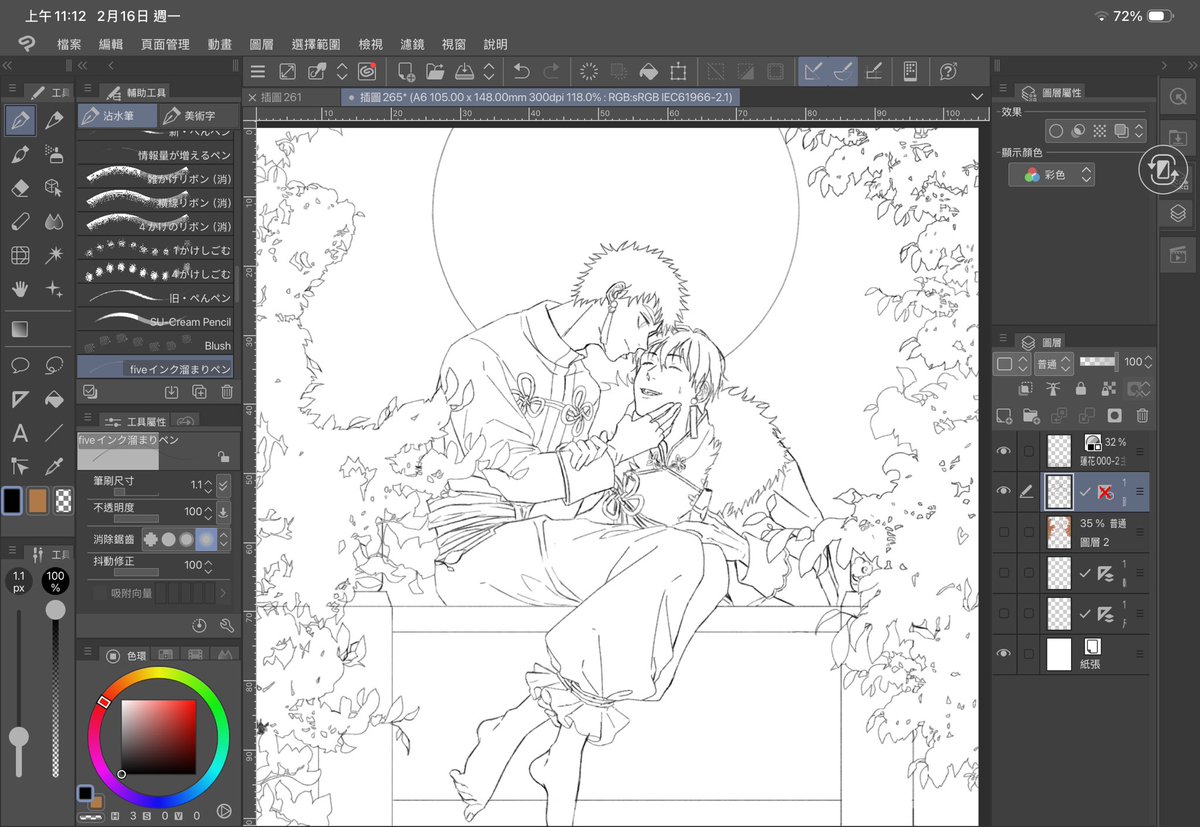1200x827 pixels.
Task: Open the 檔案 menu
Action: [x=70, y=45]
